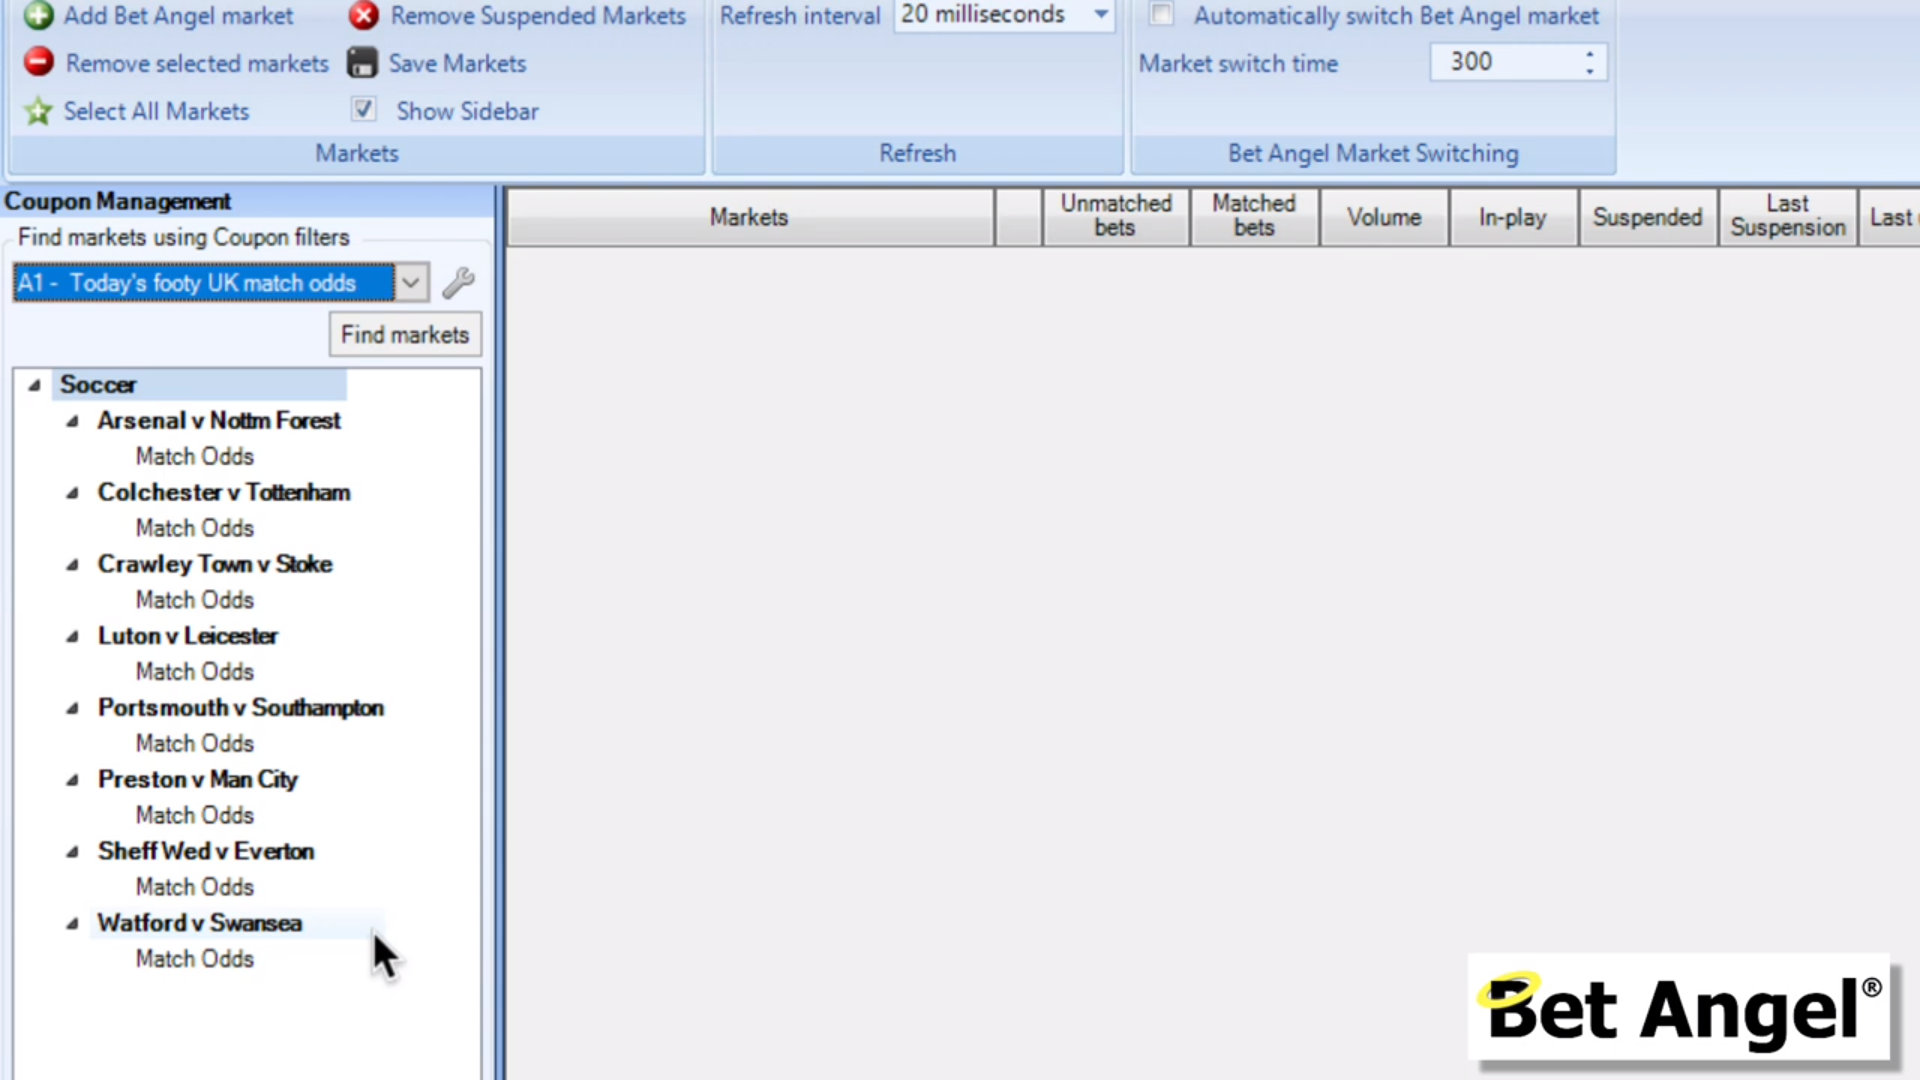Collapse the Arsenal v Nottm Forest entry
The height and width of the screenshot is (1080, 1920).
click(71, 421)
